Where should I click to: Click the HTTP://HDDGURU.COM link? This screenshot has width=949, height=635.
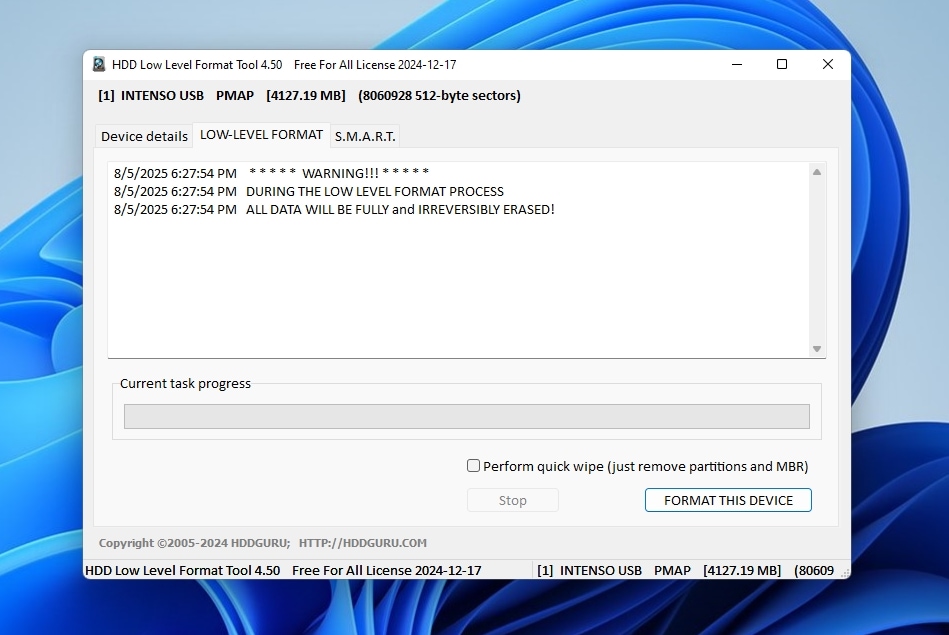363,543
